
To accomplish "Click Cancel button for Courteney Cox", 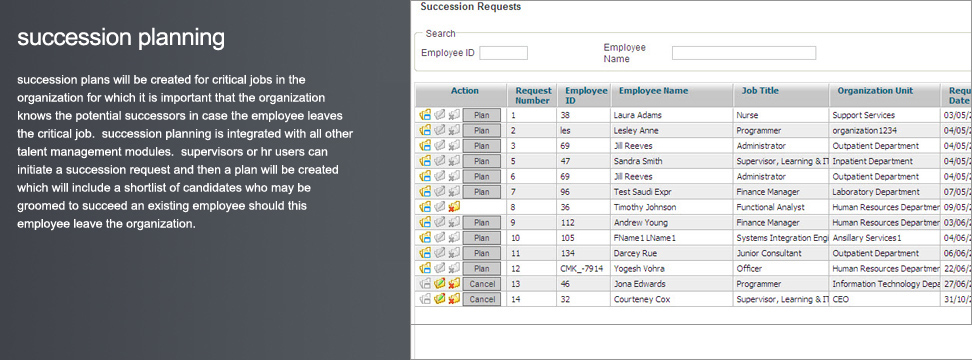I will (482, 299).
